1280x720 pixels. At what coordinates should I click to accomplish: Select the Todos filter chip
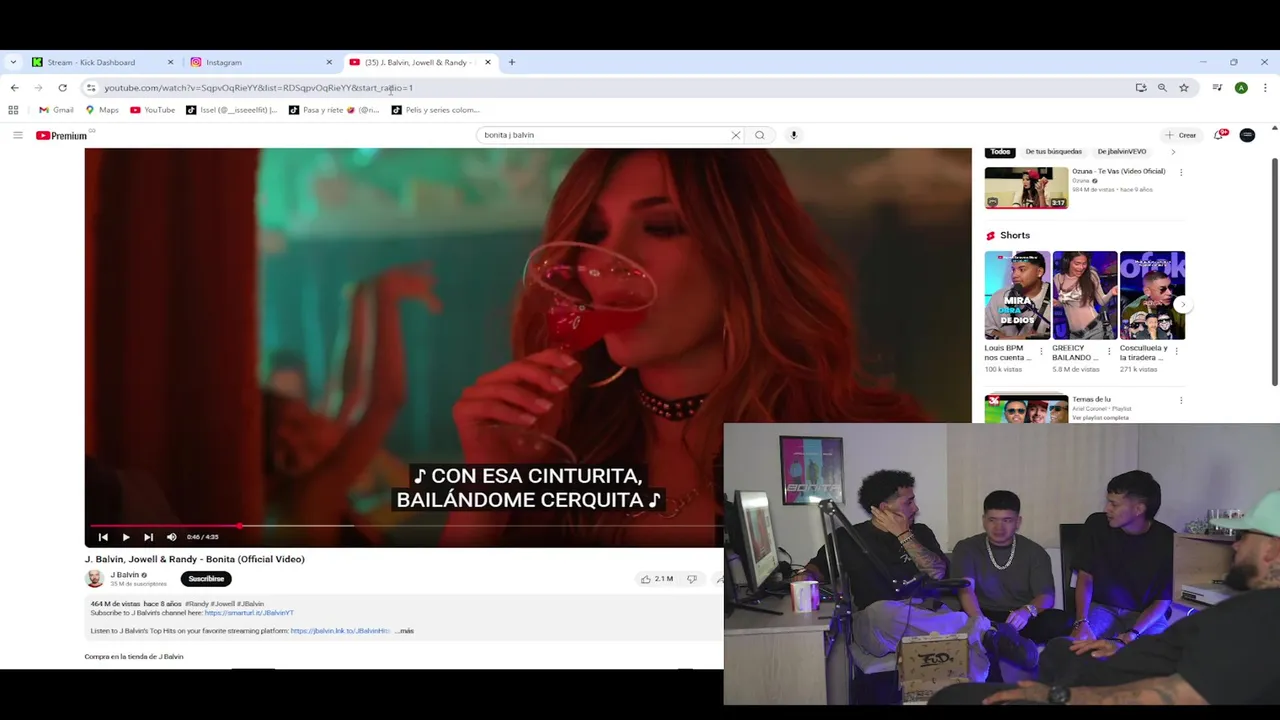[x=1000, y=152]
